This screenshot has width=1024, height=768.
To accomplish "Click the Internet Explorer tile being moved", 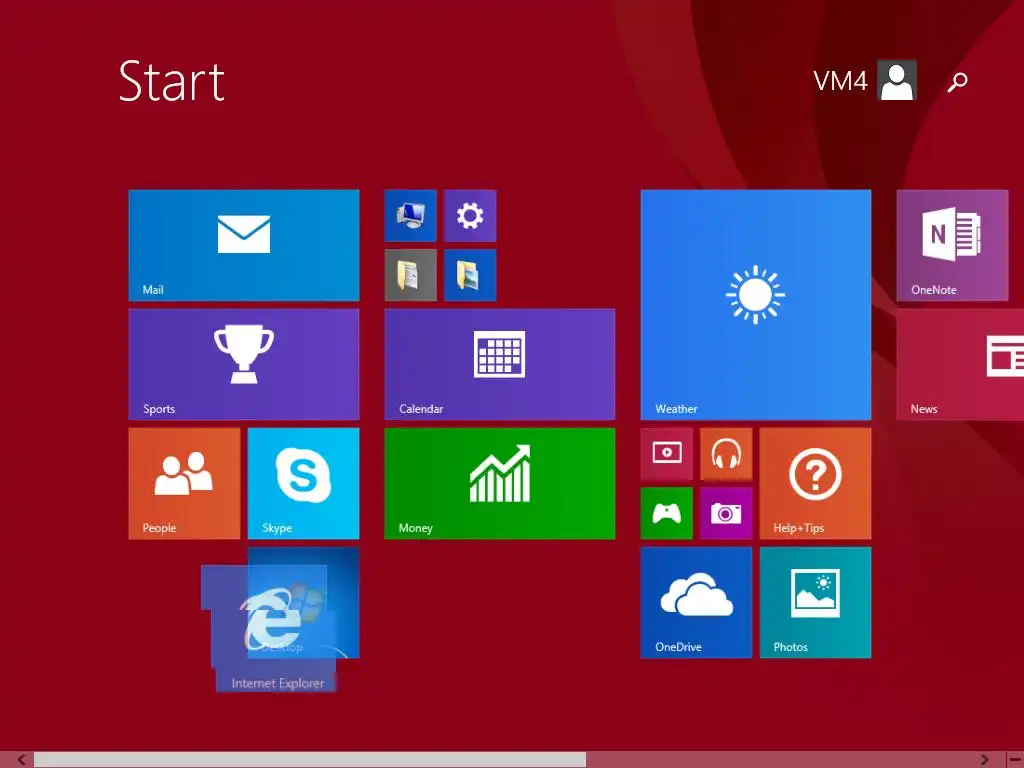I will [271, 628].
